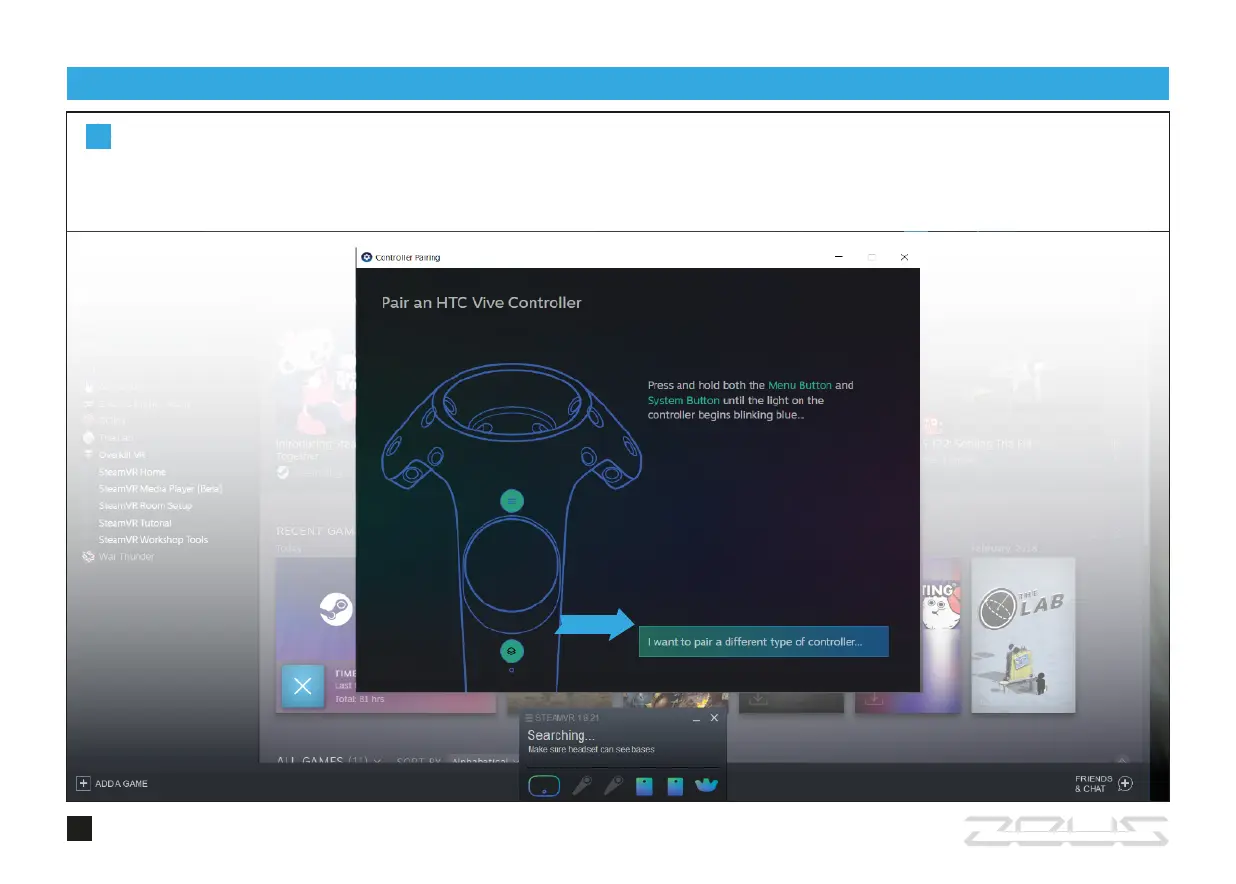
Task: Select SteamVR Media Player [Beta] entry
Action: tap(160, 489)
